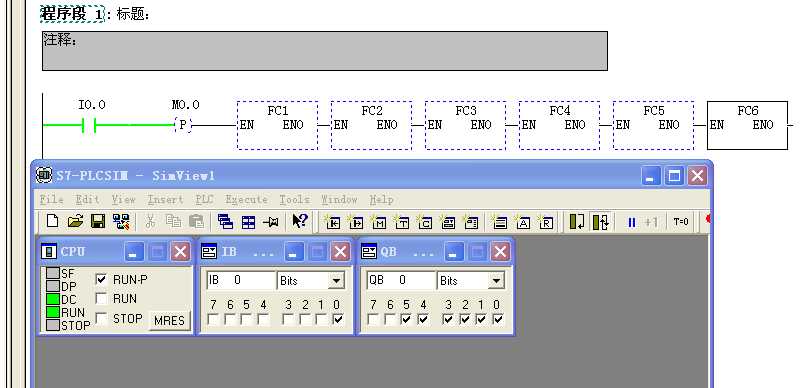Image resolution: width=801 pixels, height=388 pixels.
Task: Open the Execute menu
Action: point(246,199)
